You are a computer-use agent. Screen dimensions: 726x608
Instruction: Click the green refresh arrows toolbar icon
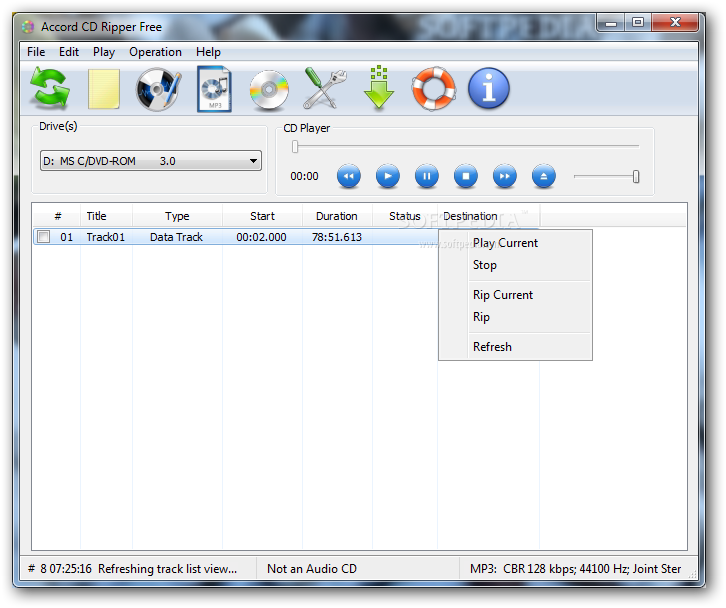point(50,89)
